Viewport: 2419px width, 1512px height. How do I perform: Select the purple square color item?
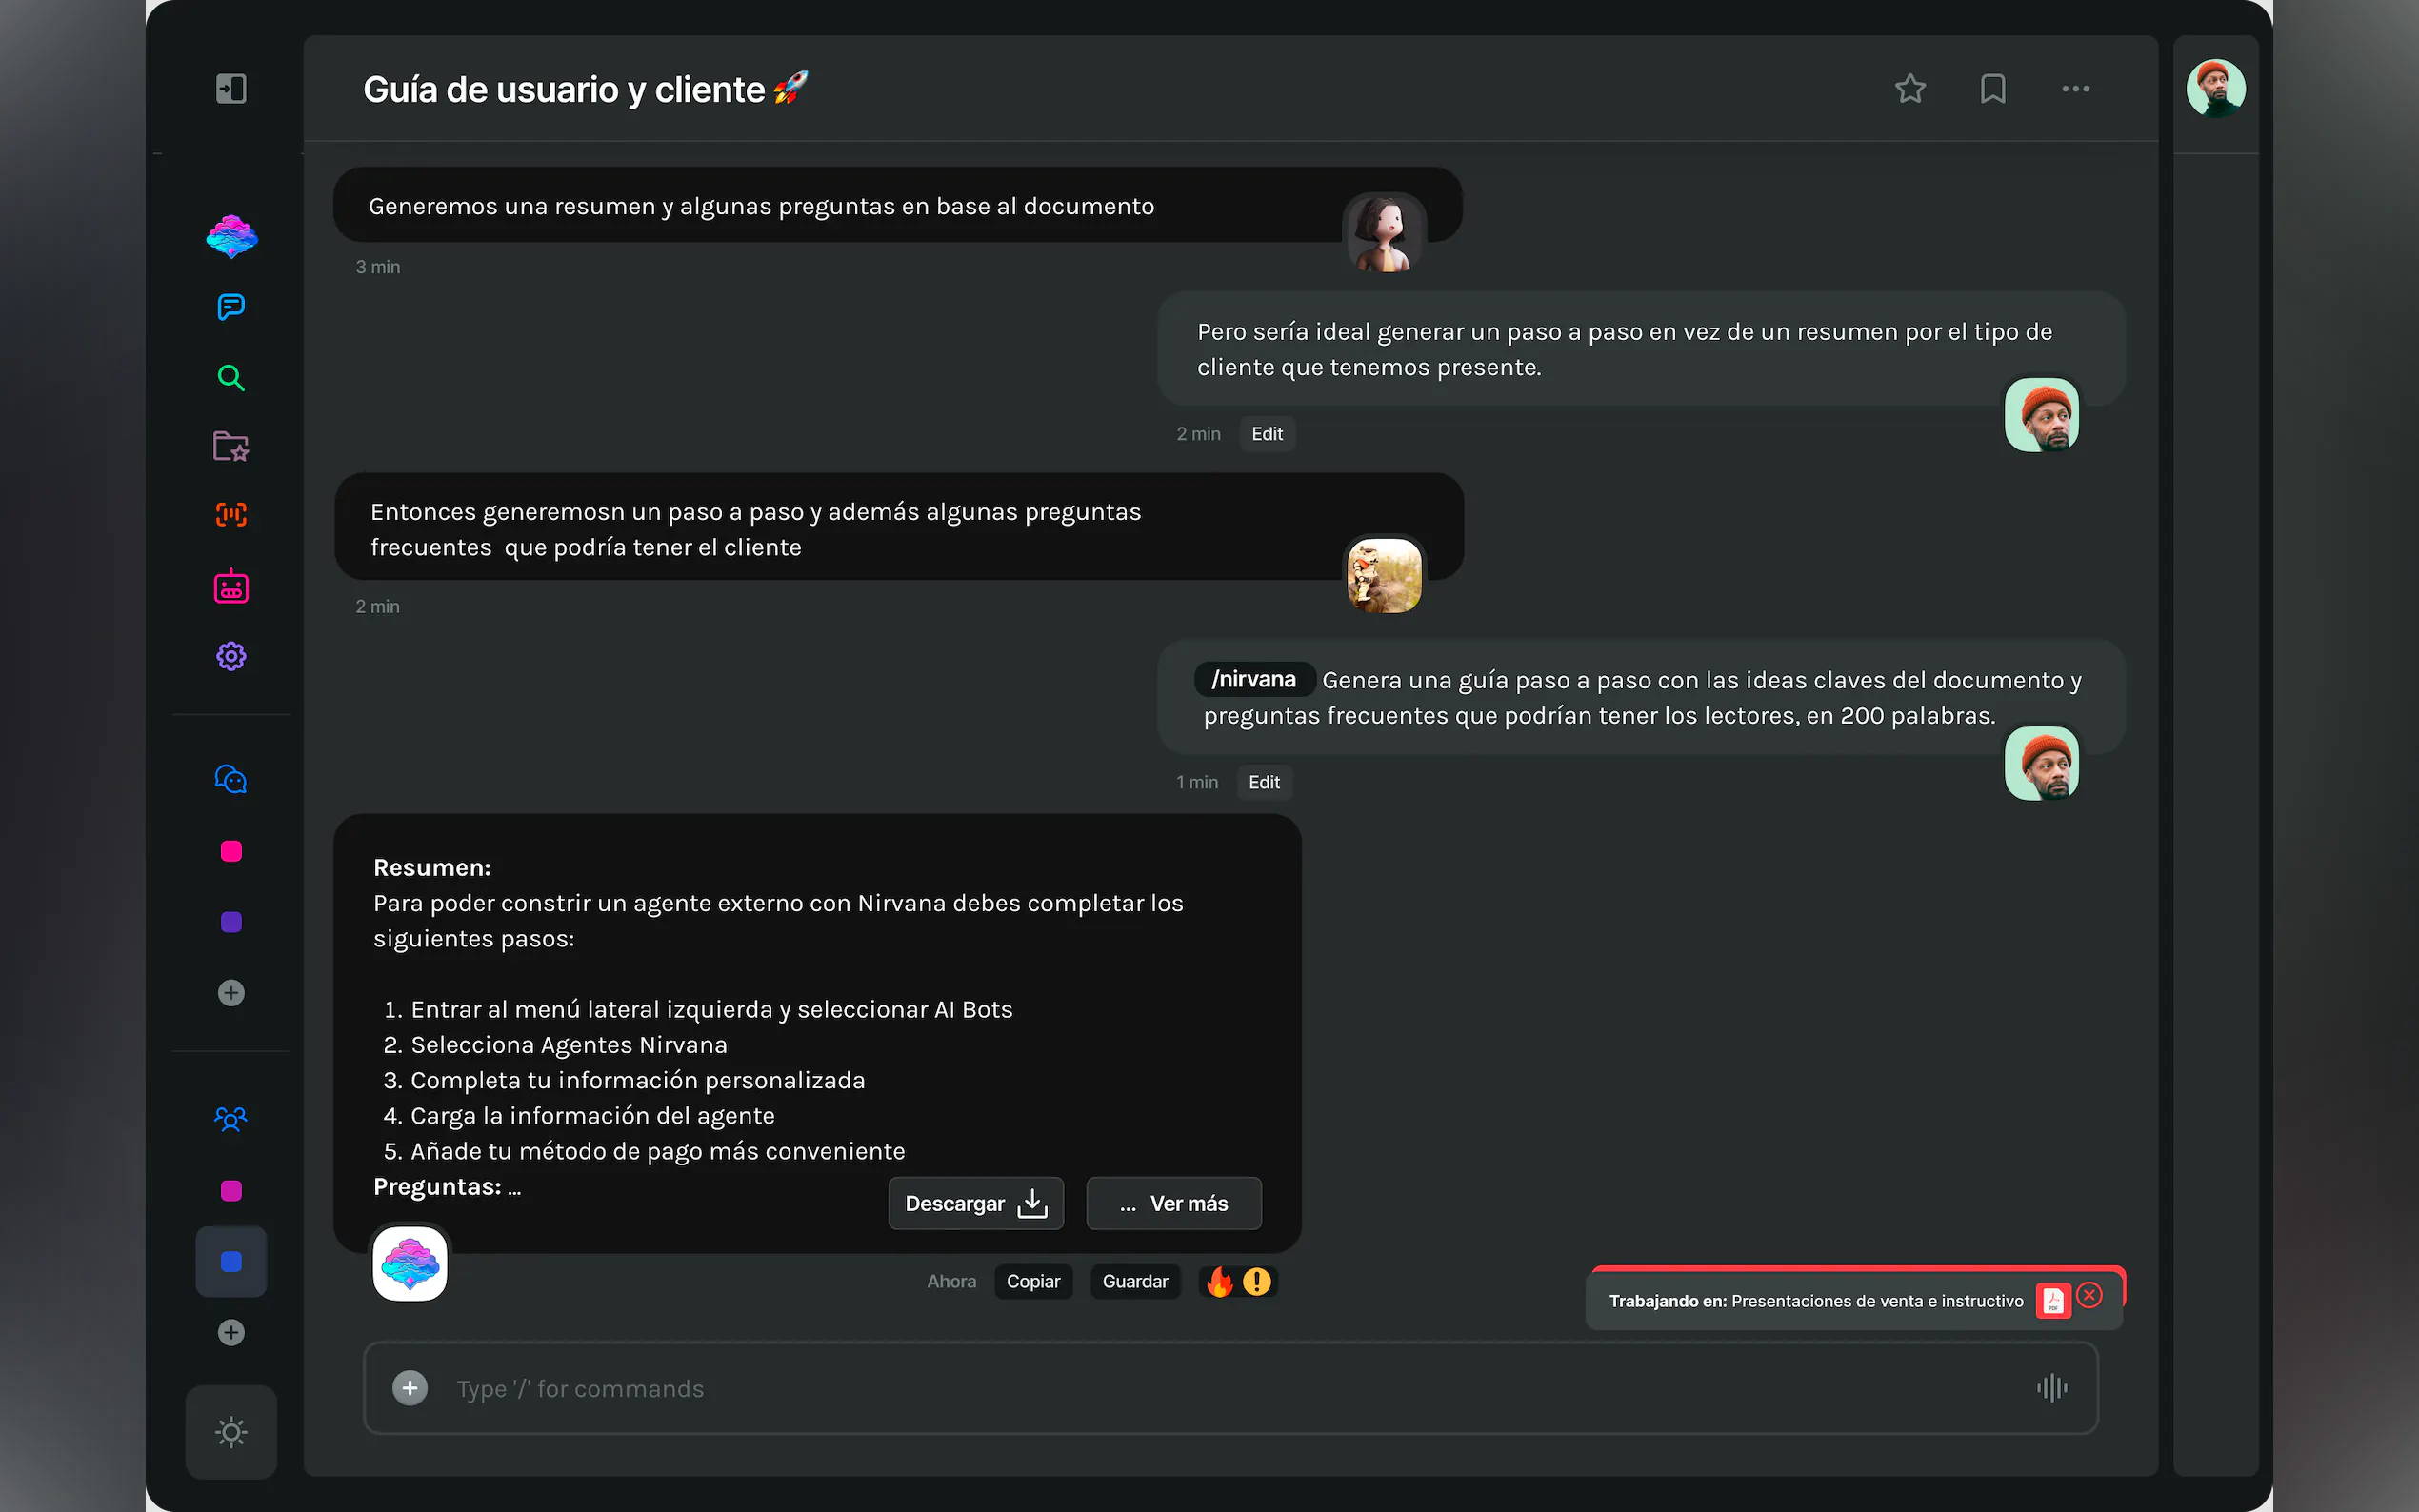[x=231, y=922]
